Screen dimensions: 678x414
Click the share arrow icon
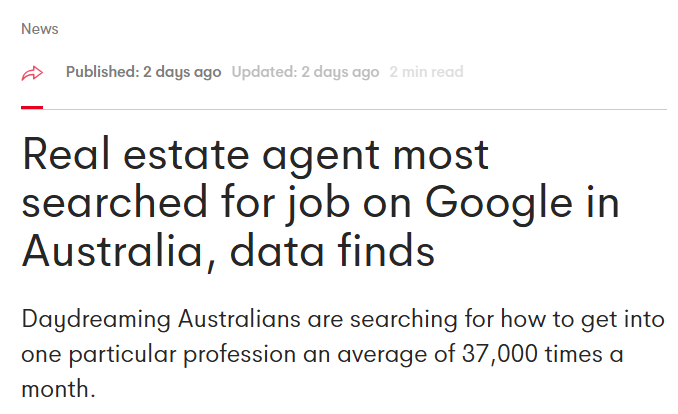click(33, 73)
